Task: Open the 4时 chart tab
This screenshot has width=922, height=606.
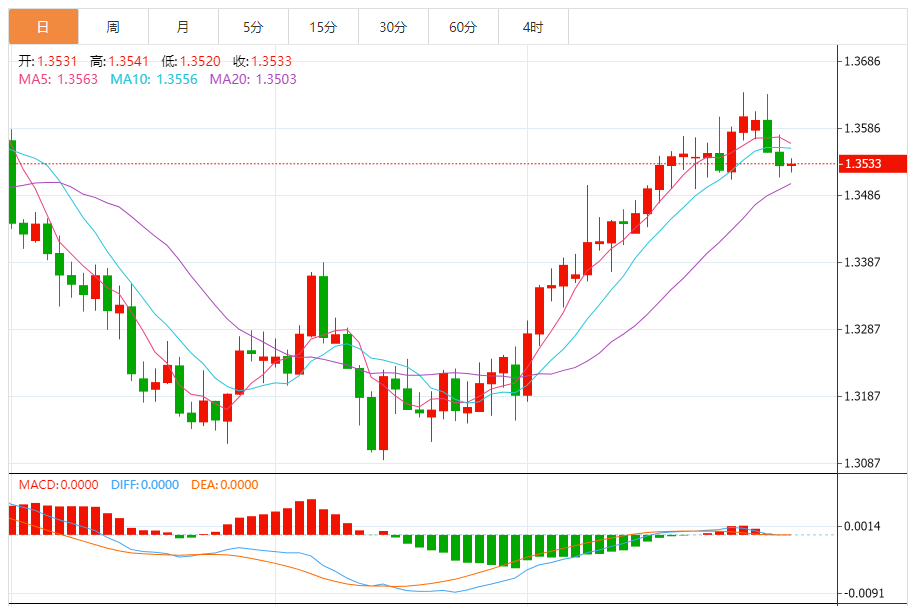Action: [x=533, y=26]
